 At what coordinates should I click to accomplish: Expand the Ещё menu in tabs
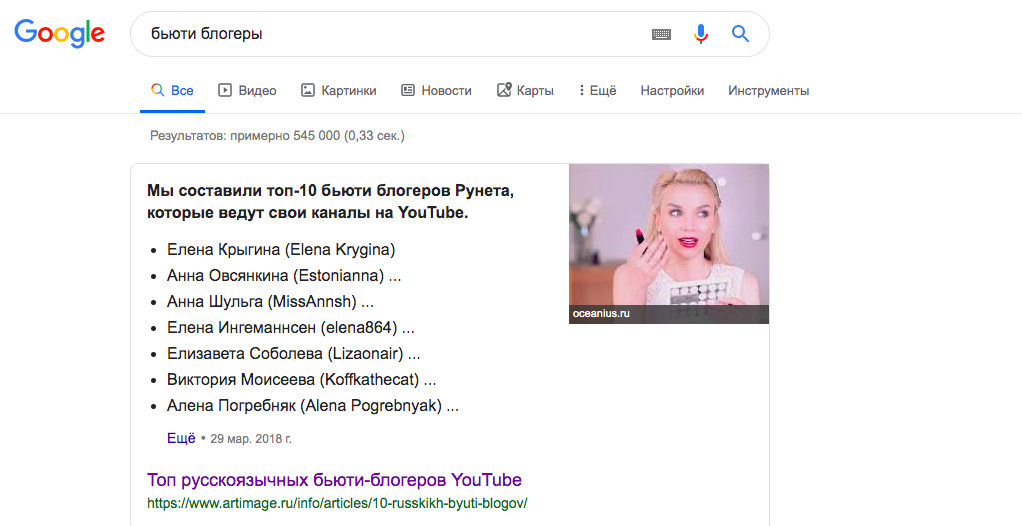pos(598,91)
